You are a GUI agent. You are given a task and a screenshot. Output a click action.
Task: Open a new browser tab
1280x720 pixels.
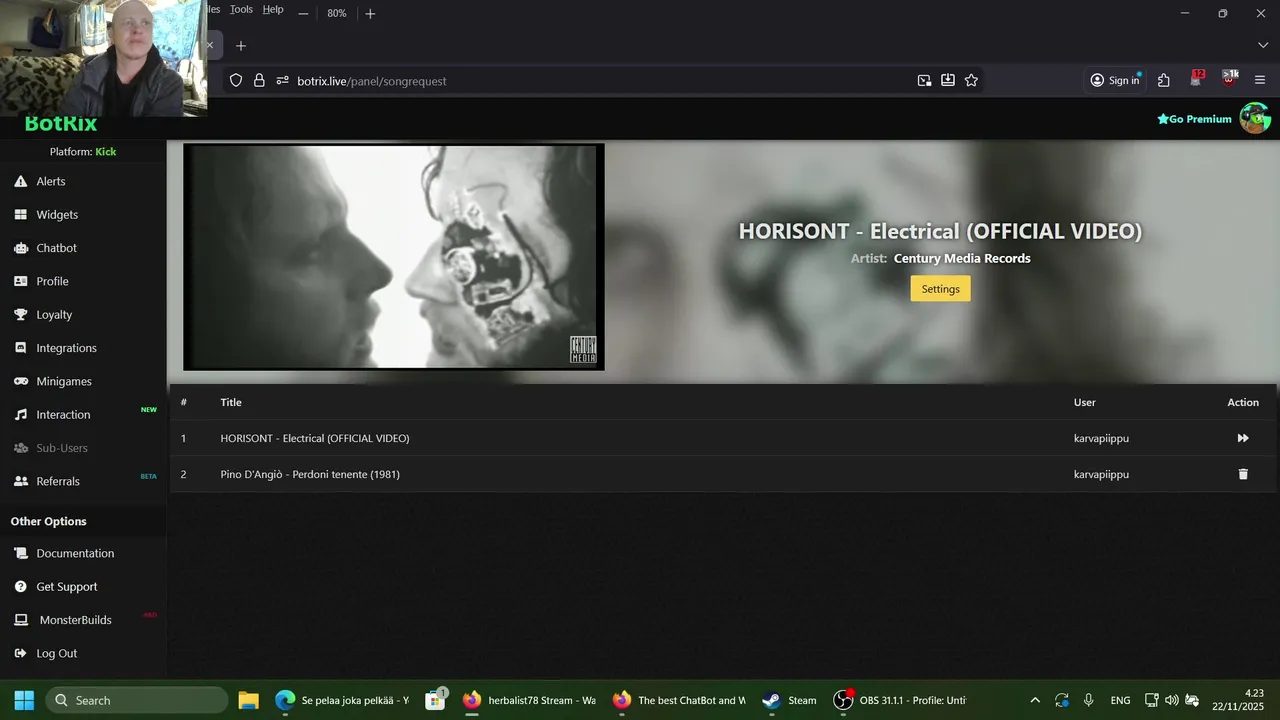241,46
